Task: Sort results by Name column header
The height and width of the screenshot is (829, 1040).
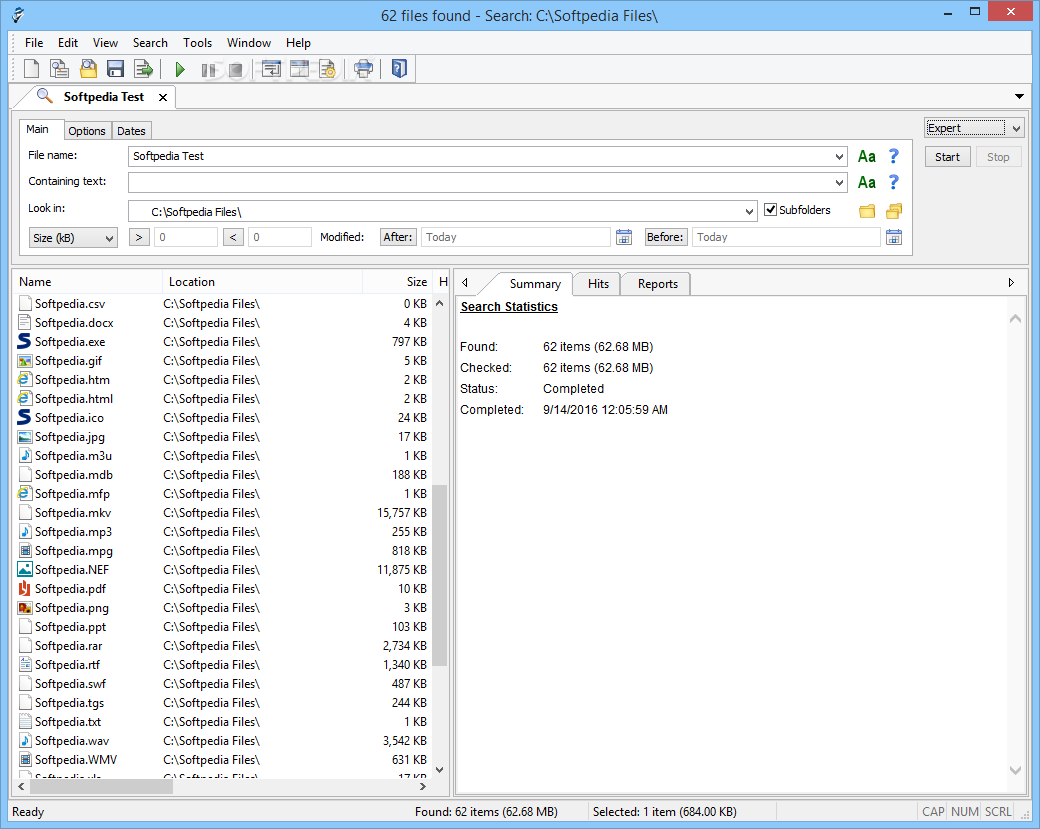Action: click(88, 282)
